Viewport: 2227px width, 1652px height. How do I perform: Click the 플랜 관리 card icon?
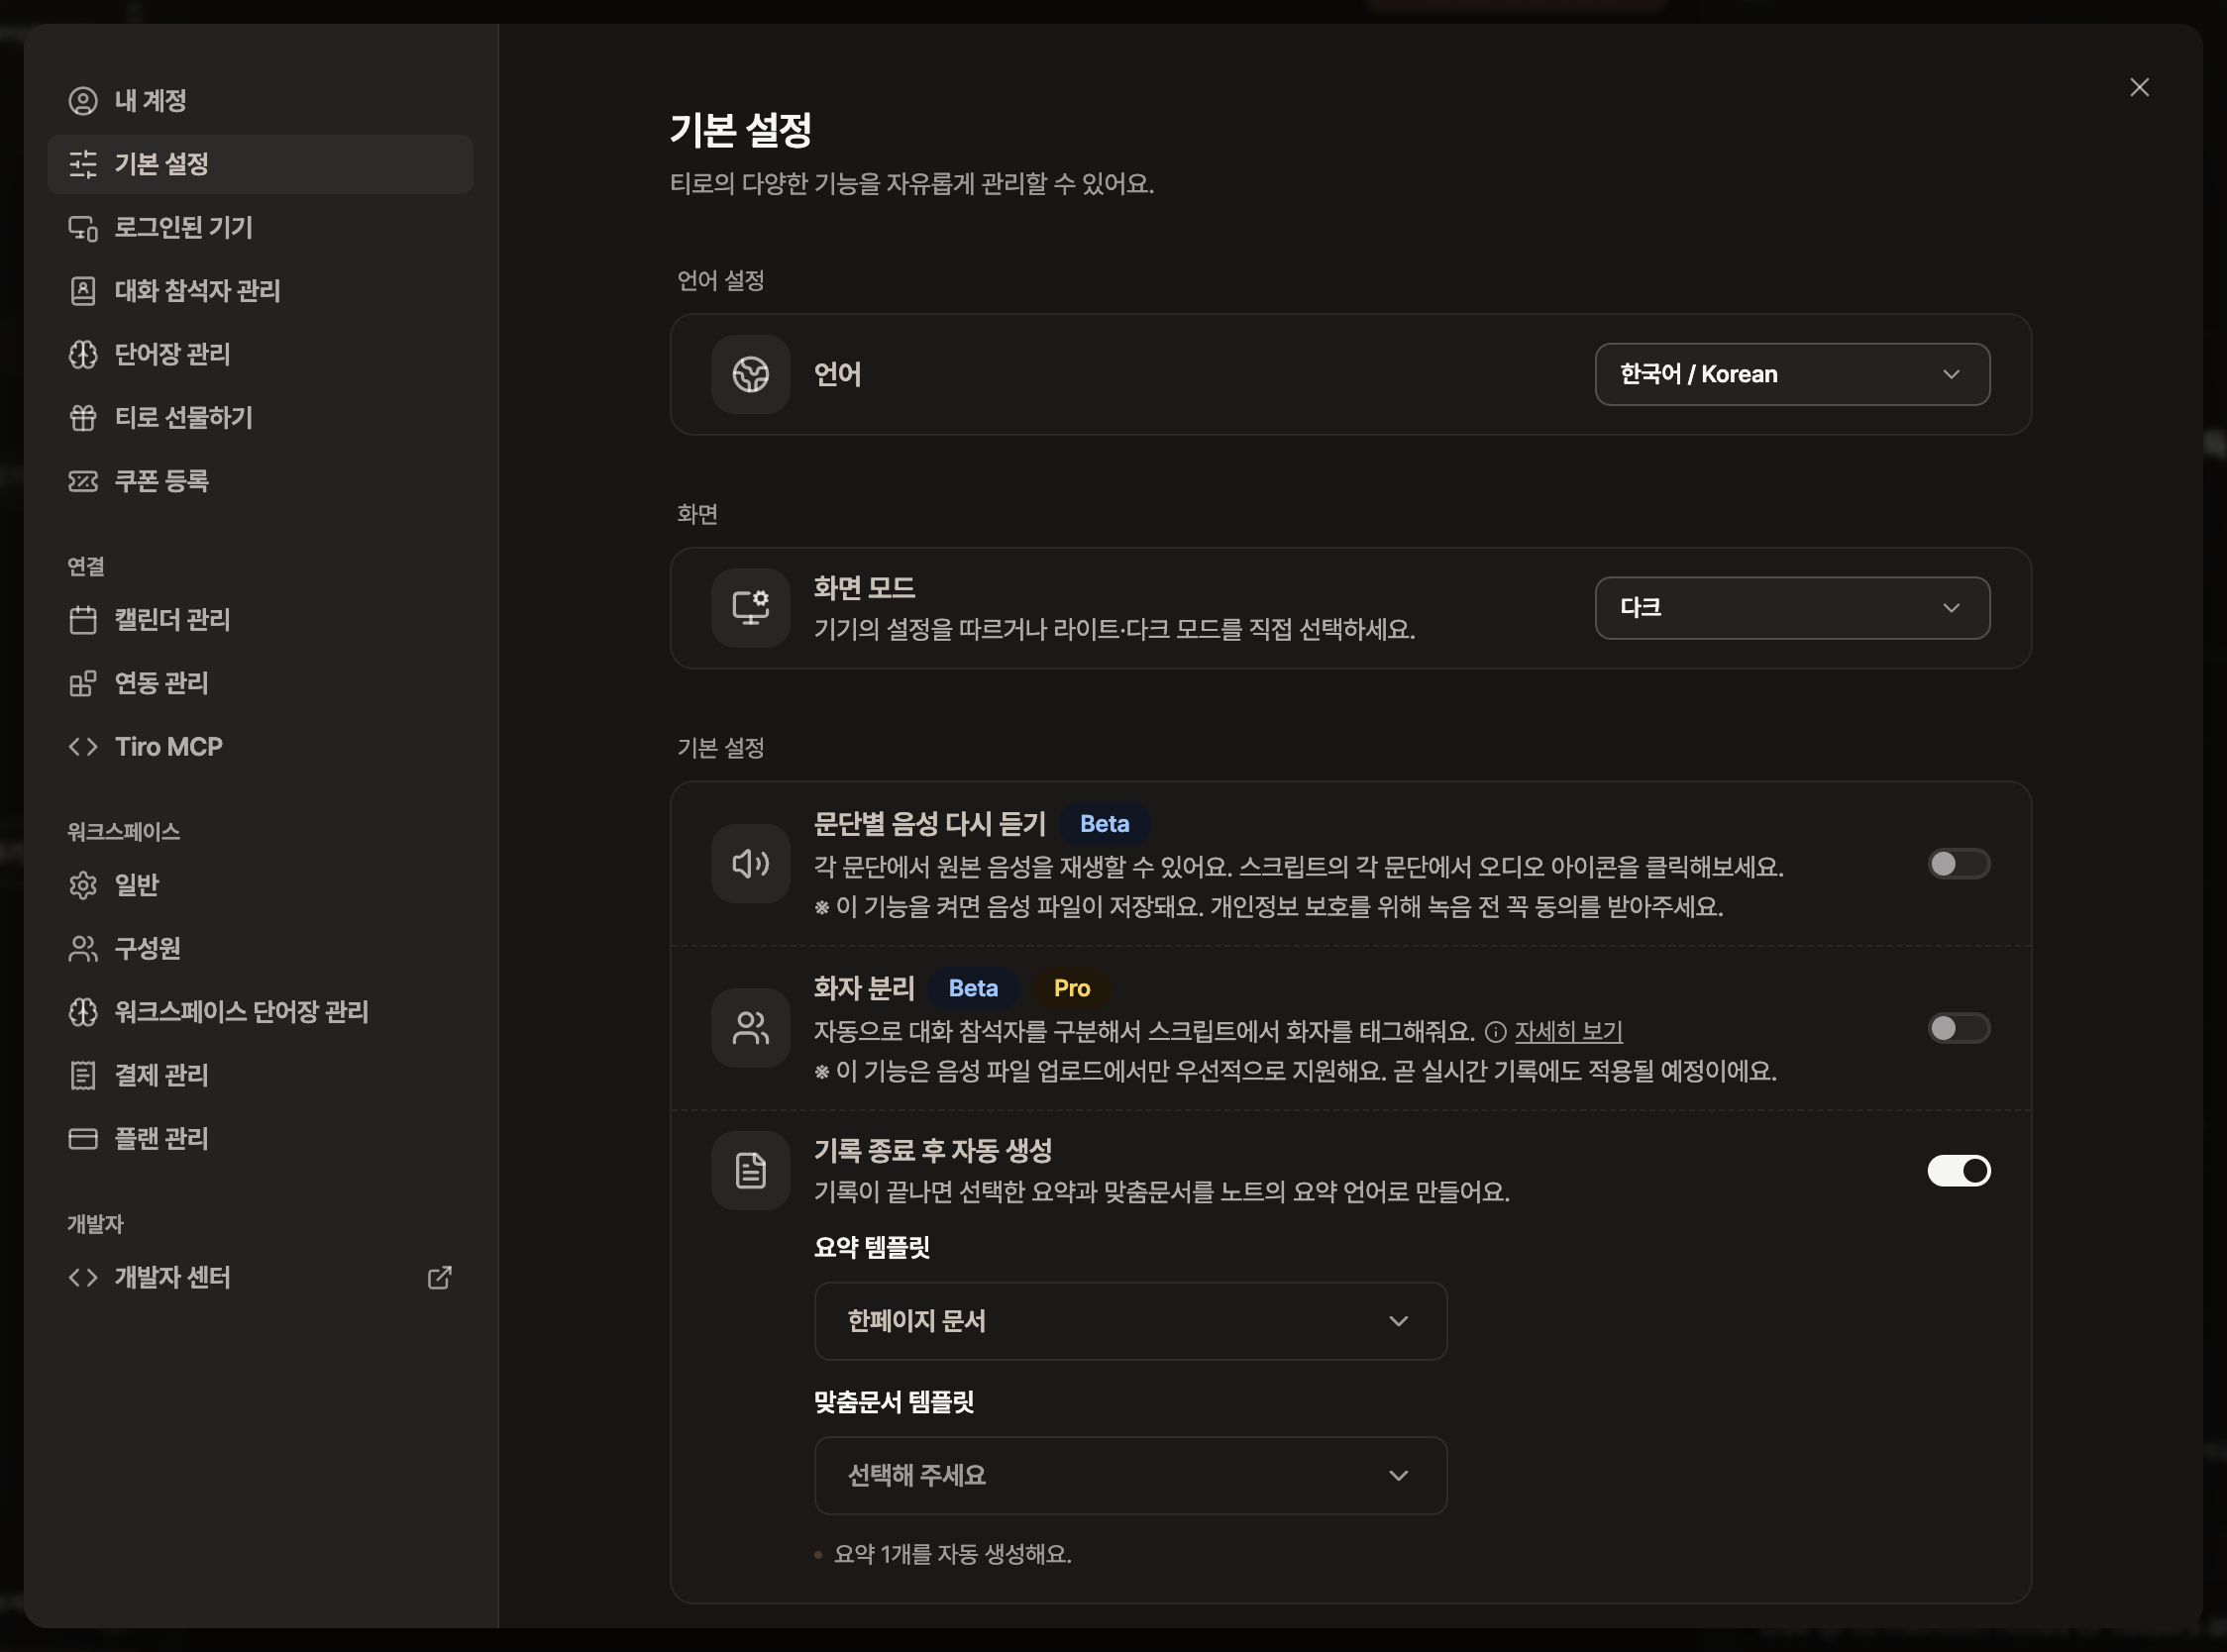click(83, 1138)
